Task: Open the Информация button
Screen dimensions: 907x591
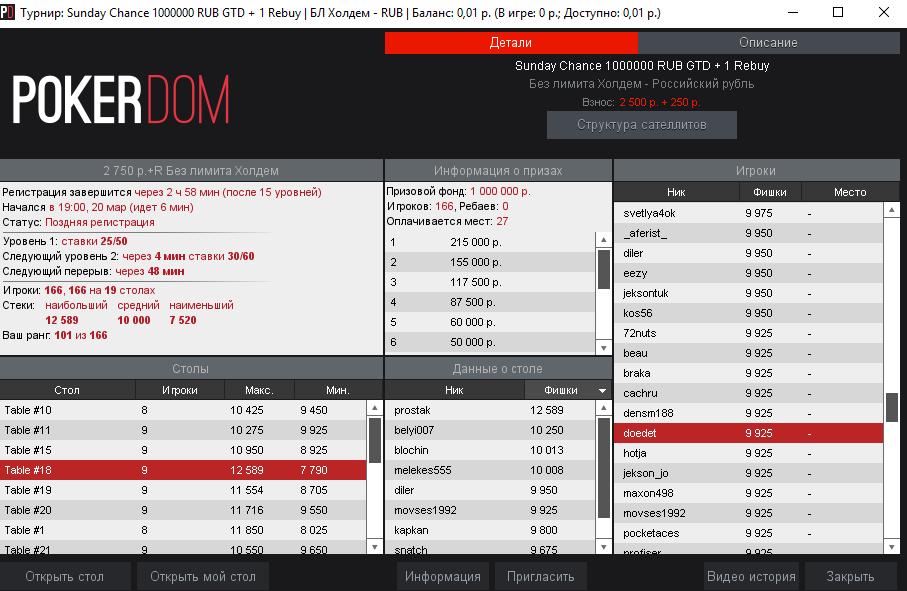Action: click(443, 577)
